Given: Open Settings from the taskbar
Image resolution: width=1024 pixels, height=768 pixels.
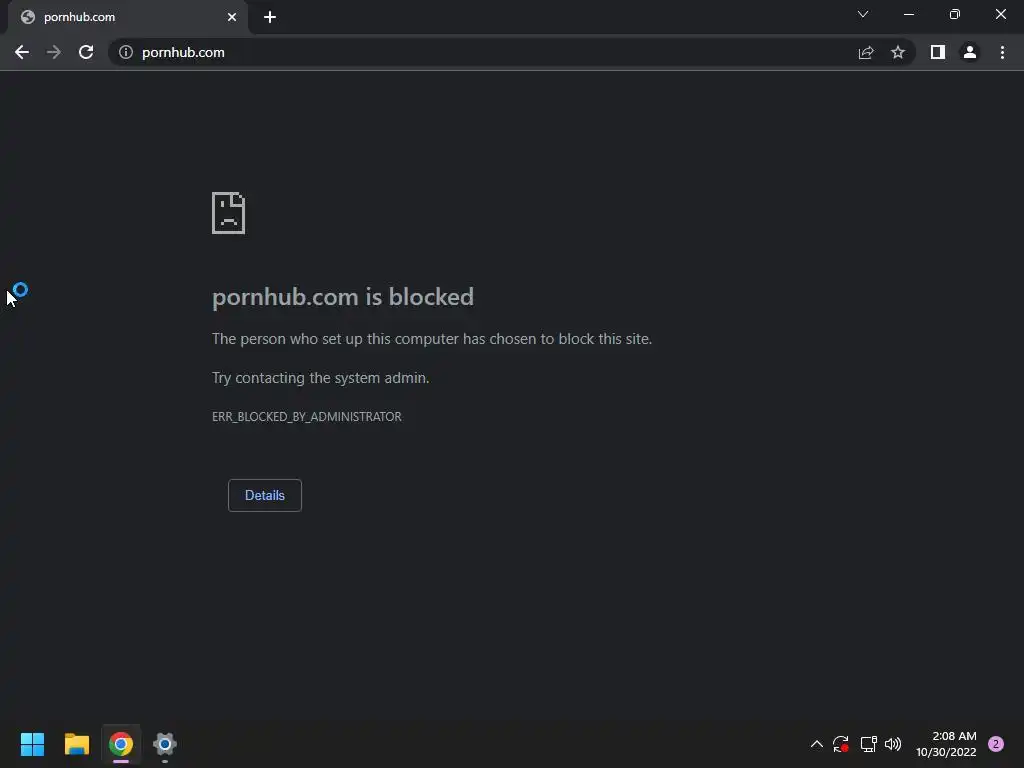Looking at the screenshot, I should pyautogui.click(x=165, y=744).
